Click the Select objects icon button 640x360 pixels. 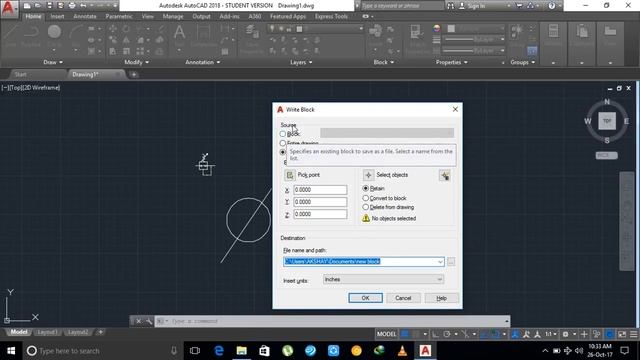point(368,175)
